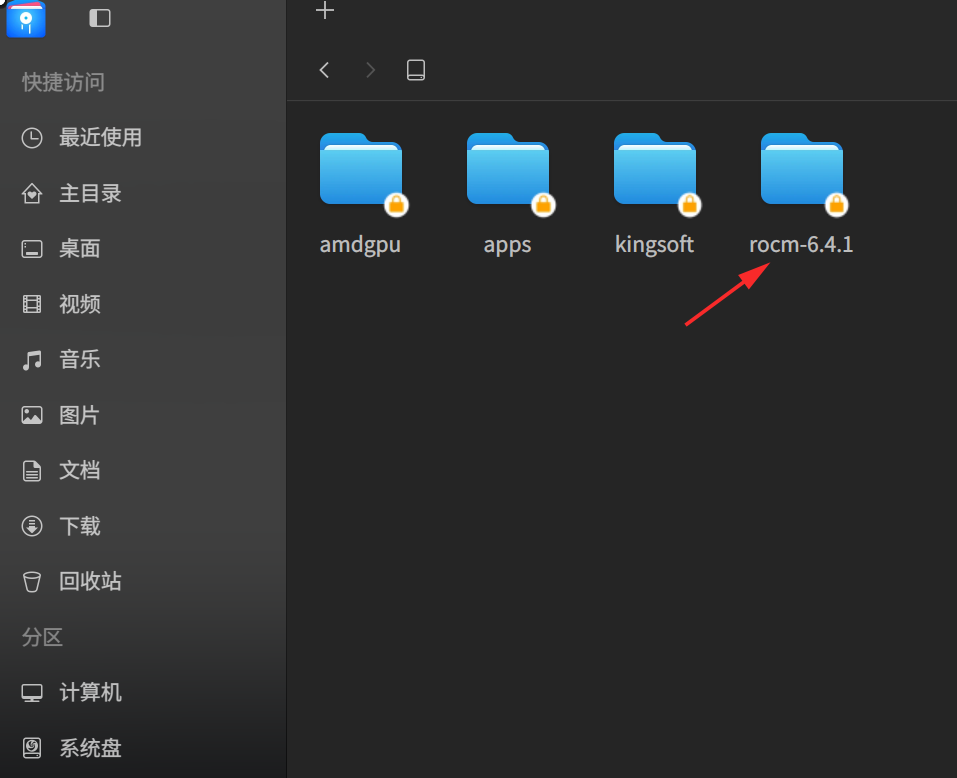The width and height of the screenshot is (957, 778).
Task: Open 桌面 desktop in sidebar
Action: coord(61,249)
